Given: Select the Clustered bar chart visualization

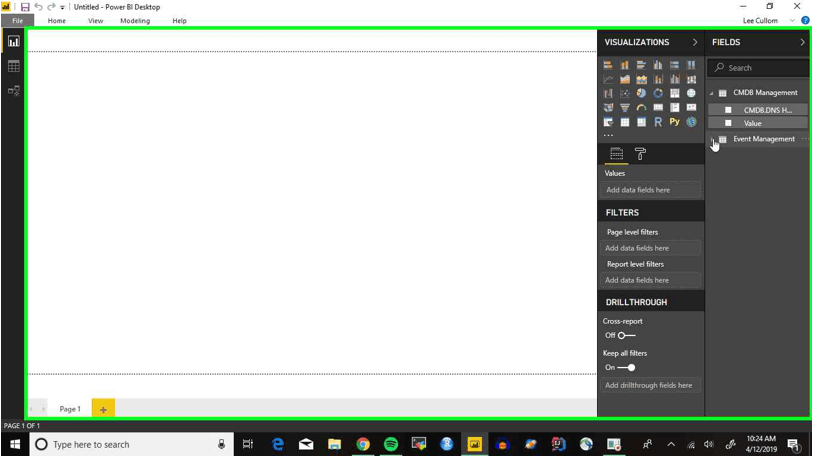Looking at the screenshot, I should [x=641, y=65].
